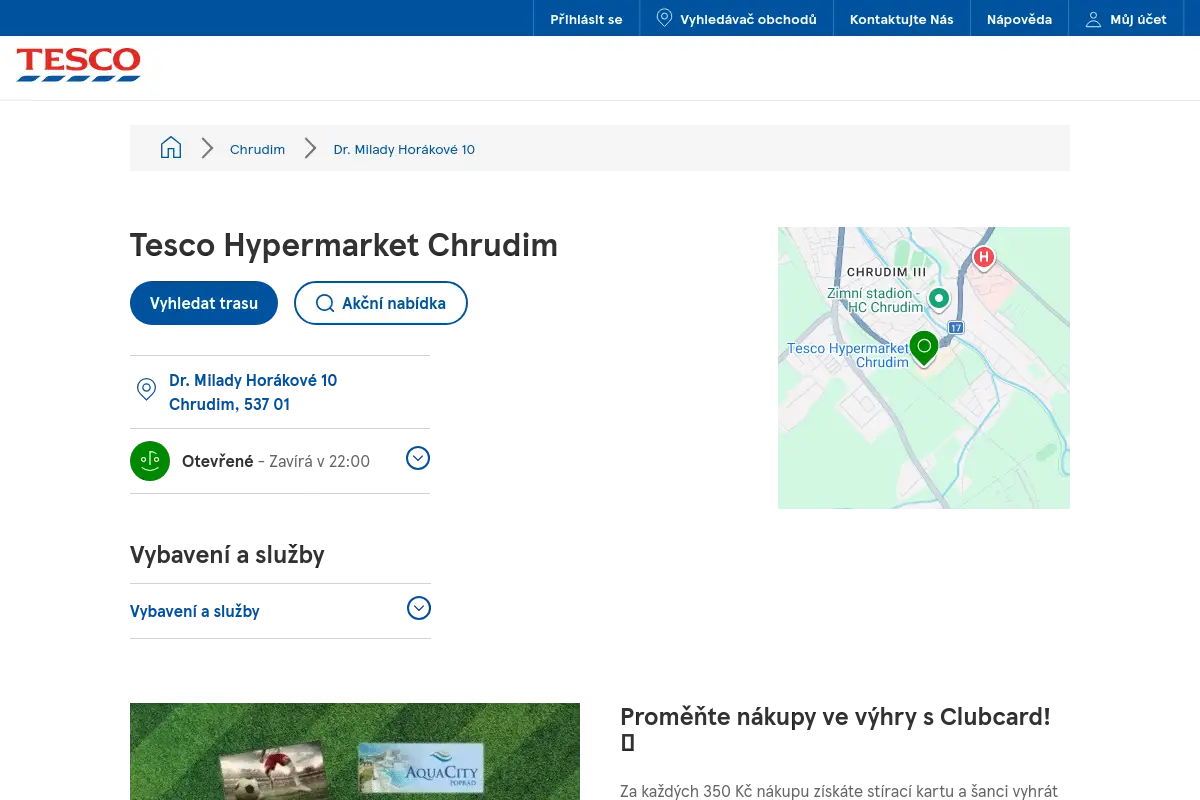Viewport: 1200px width, 800px height.
Task: Click the green Tesco marker on map
Action: click(x=924, y=349)
